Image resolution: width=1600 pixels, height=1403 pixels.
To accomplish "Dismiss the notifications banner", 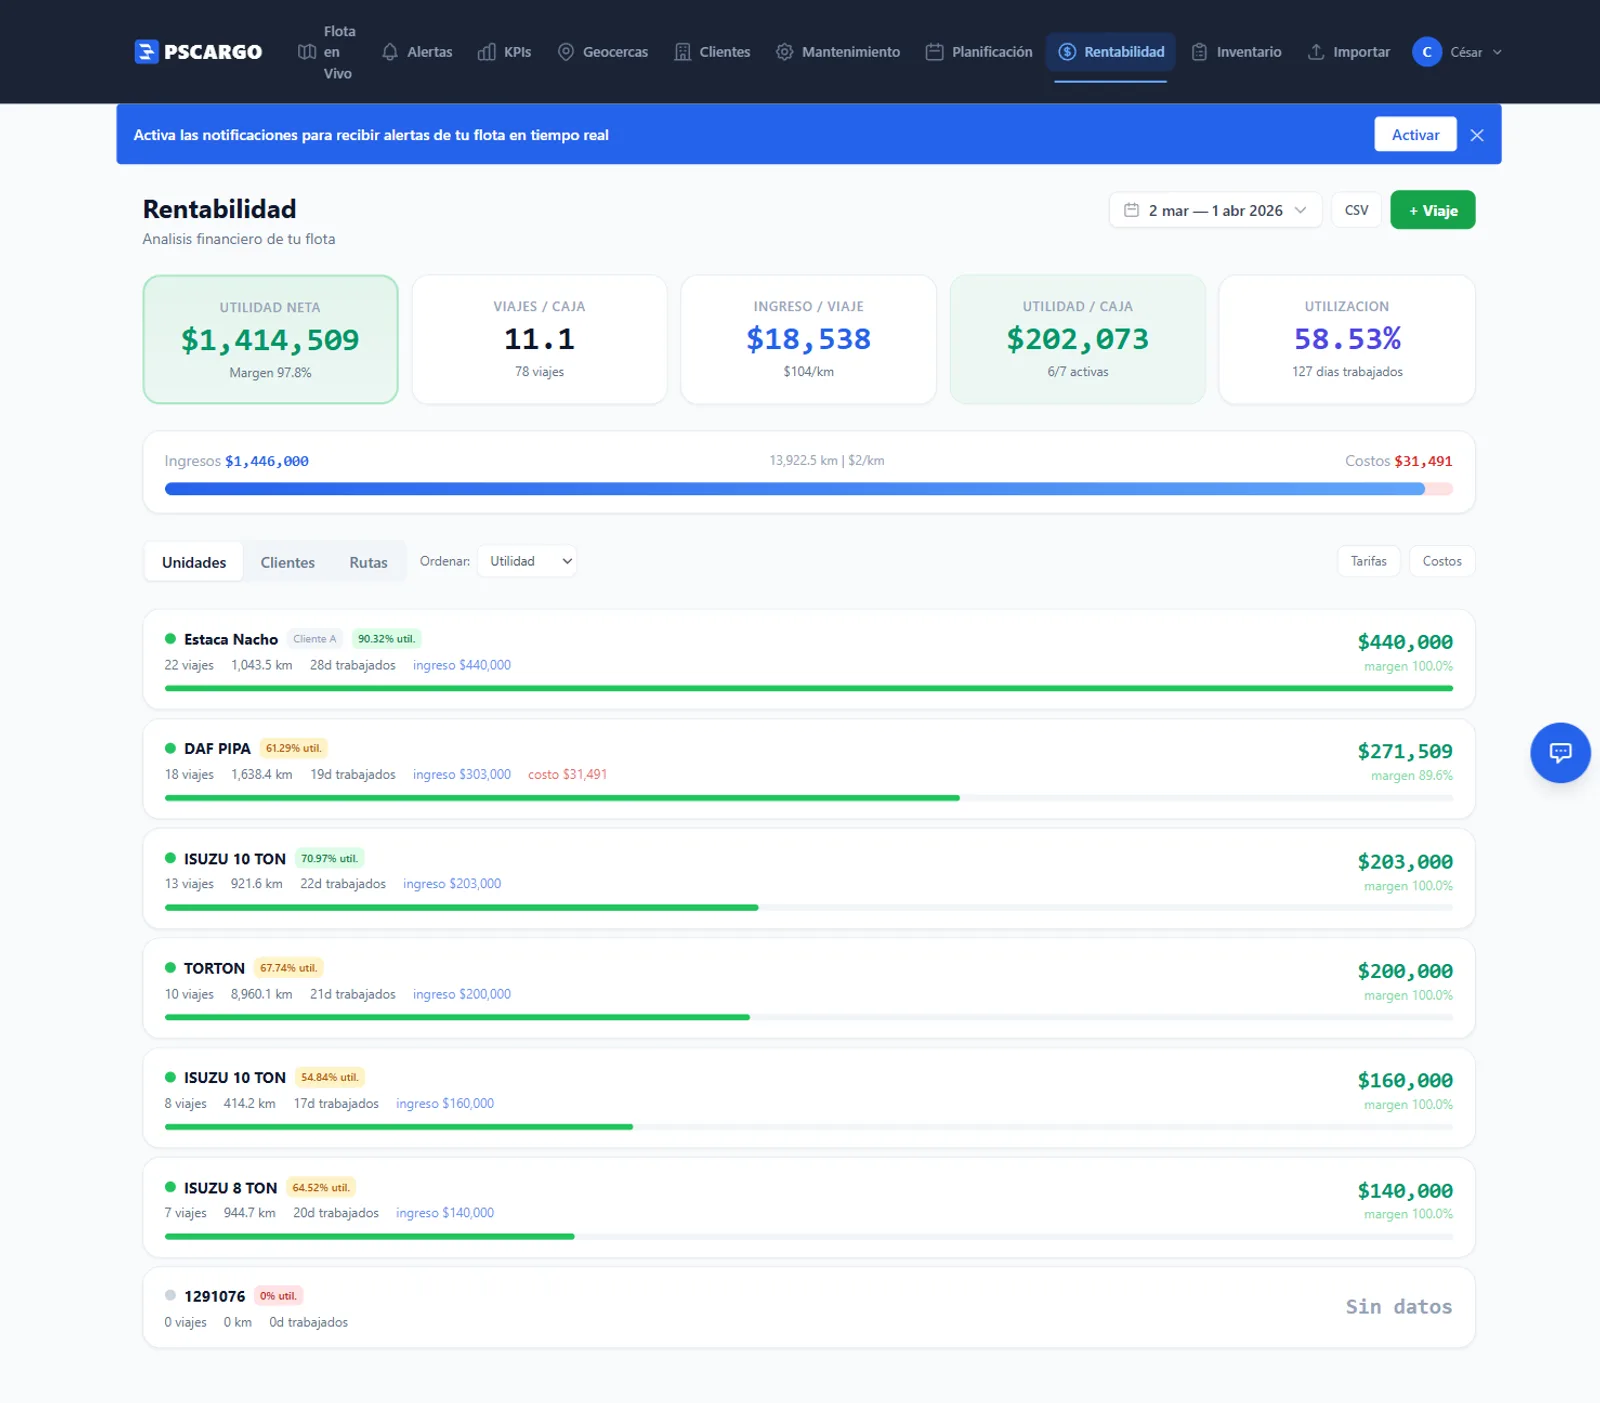I will click(x=1477, y=135).
